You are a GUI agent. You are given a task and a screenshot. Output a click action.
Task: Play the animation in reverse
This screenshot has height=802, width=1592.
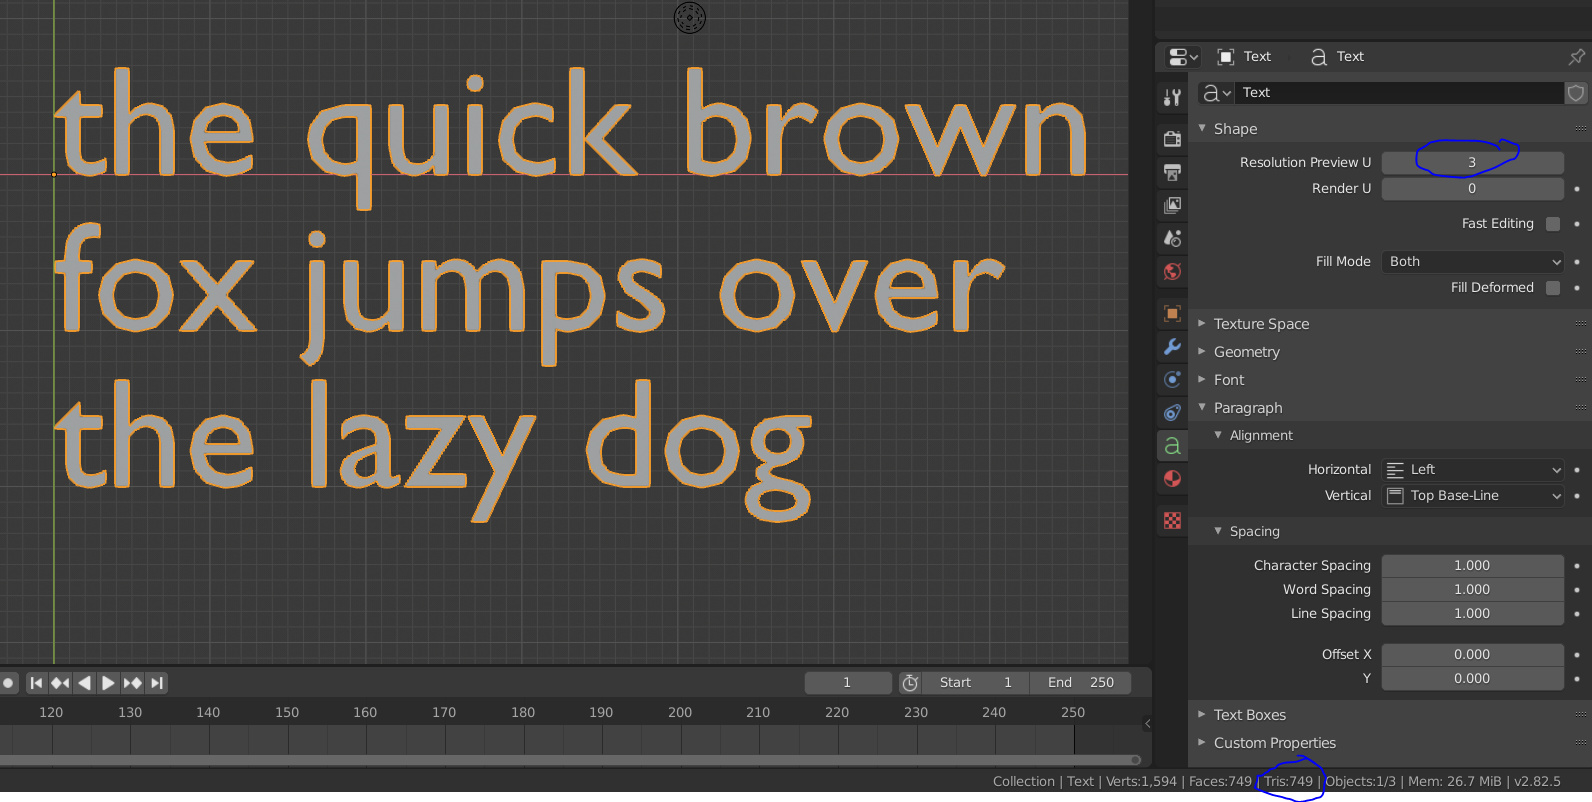pos(84,683)
